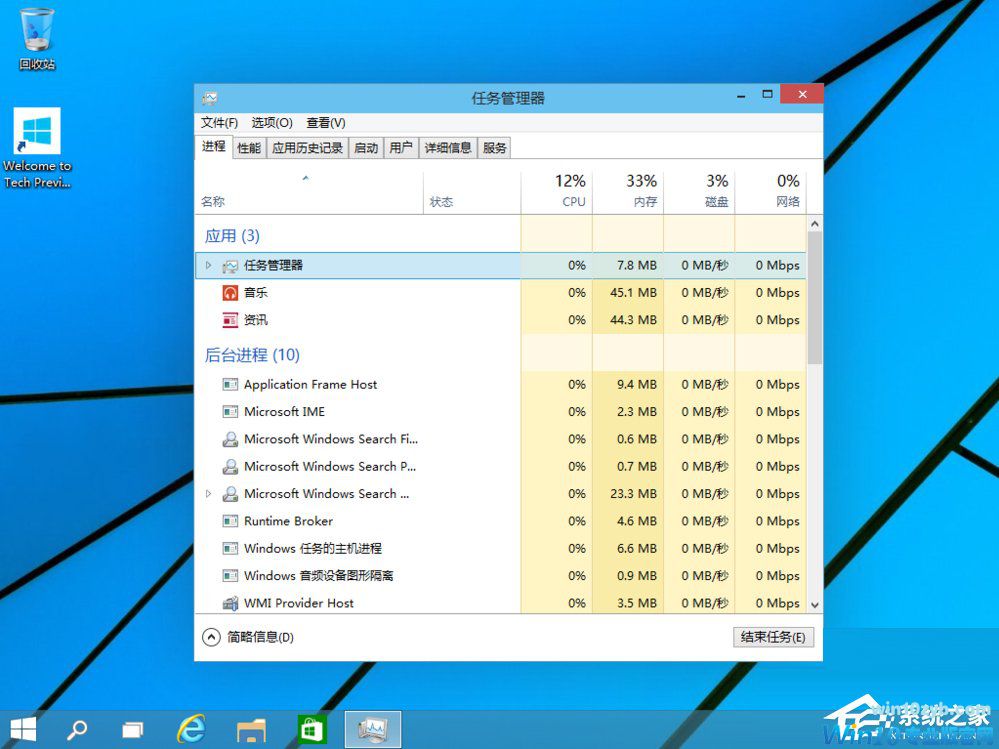Click the 音乐 app icon in the process list
The image size is (999, 749).
[230, 292]
